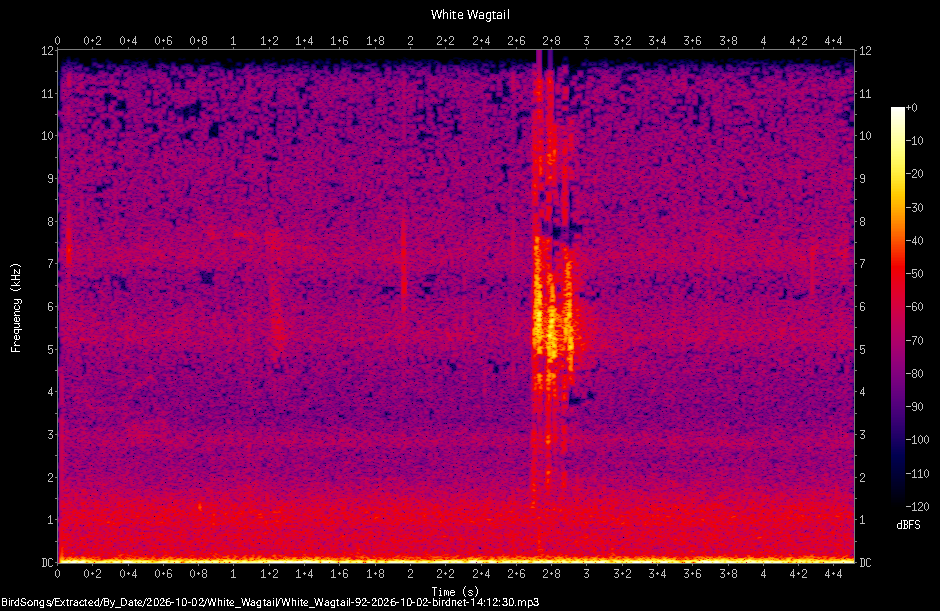Click the dBFS gradient color bar

click(897, 307)
